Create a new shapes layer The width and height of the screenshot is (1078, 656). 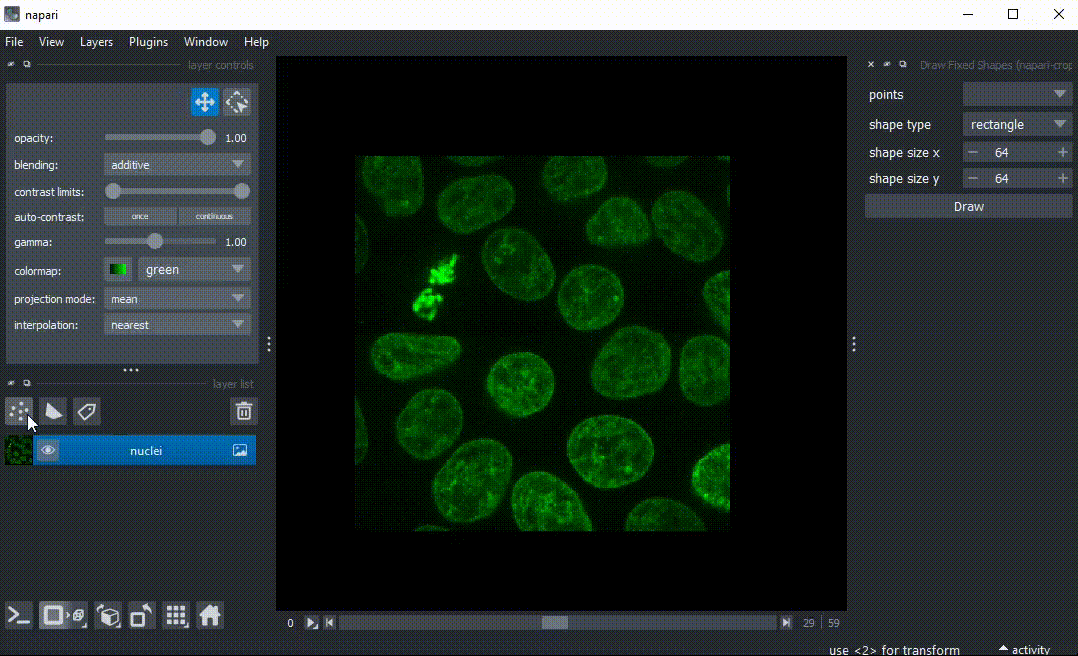(x=52, y=411)
